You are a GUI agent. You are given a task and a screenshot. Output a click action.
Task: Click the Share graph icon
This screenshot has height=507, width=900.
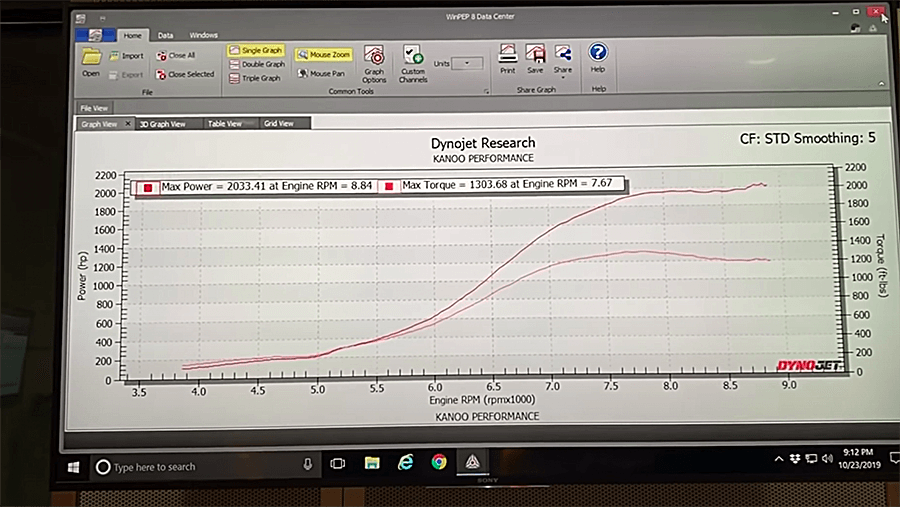pos(562,54)
